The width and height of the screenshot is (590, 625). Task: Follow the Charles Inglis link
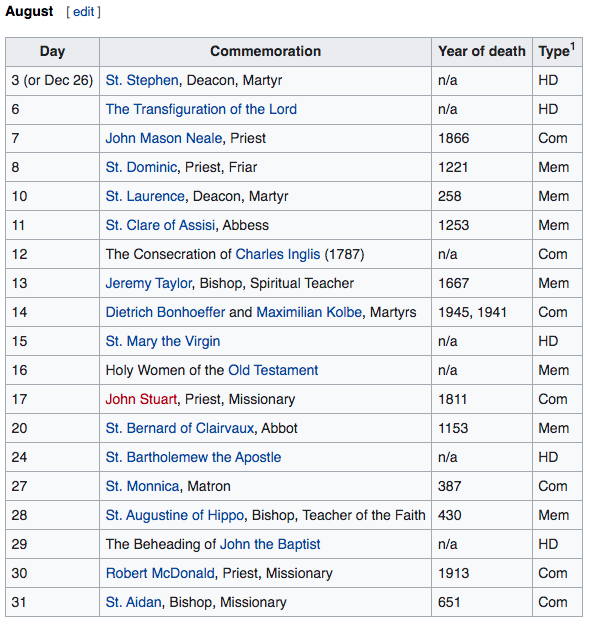point(278,254)
